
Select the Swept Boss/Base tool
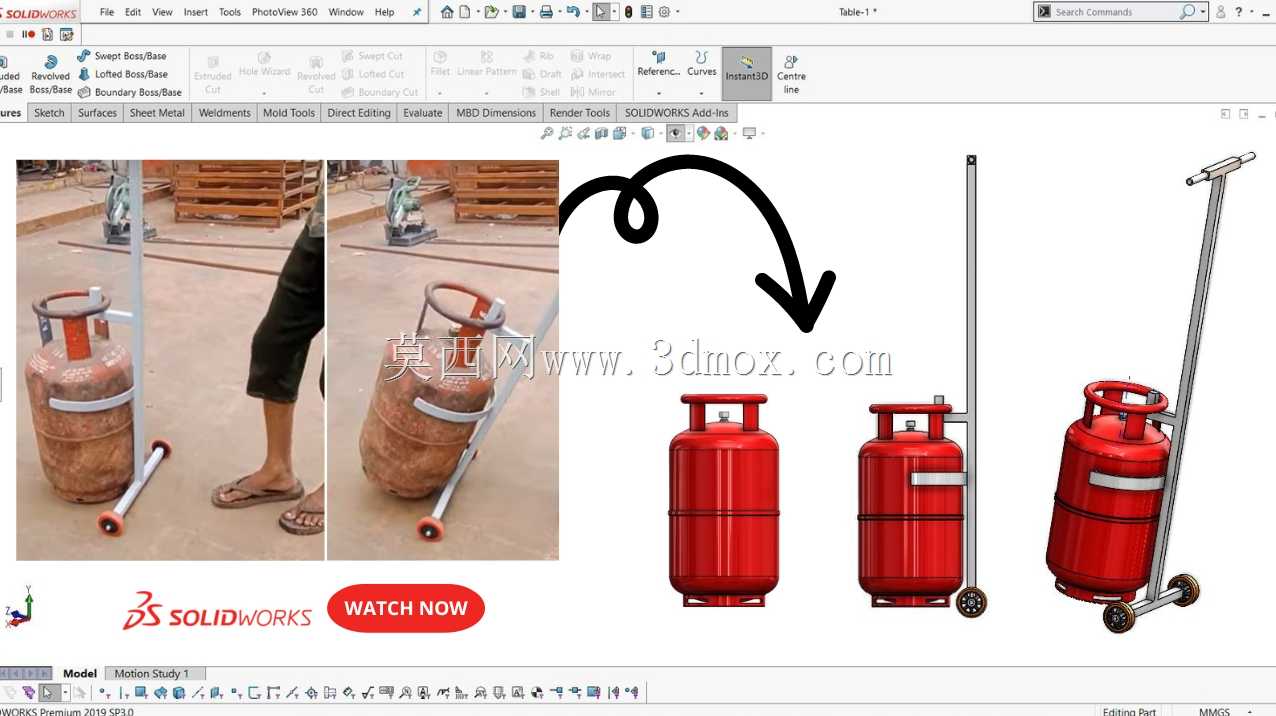coord(122,56)
